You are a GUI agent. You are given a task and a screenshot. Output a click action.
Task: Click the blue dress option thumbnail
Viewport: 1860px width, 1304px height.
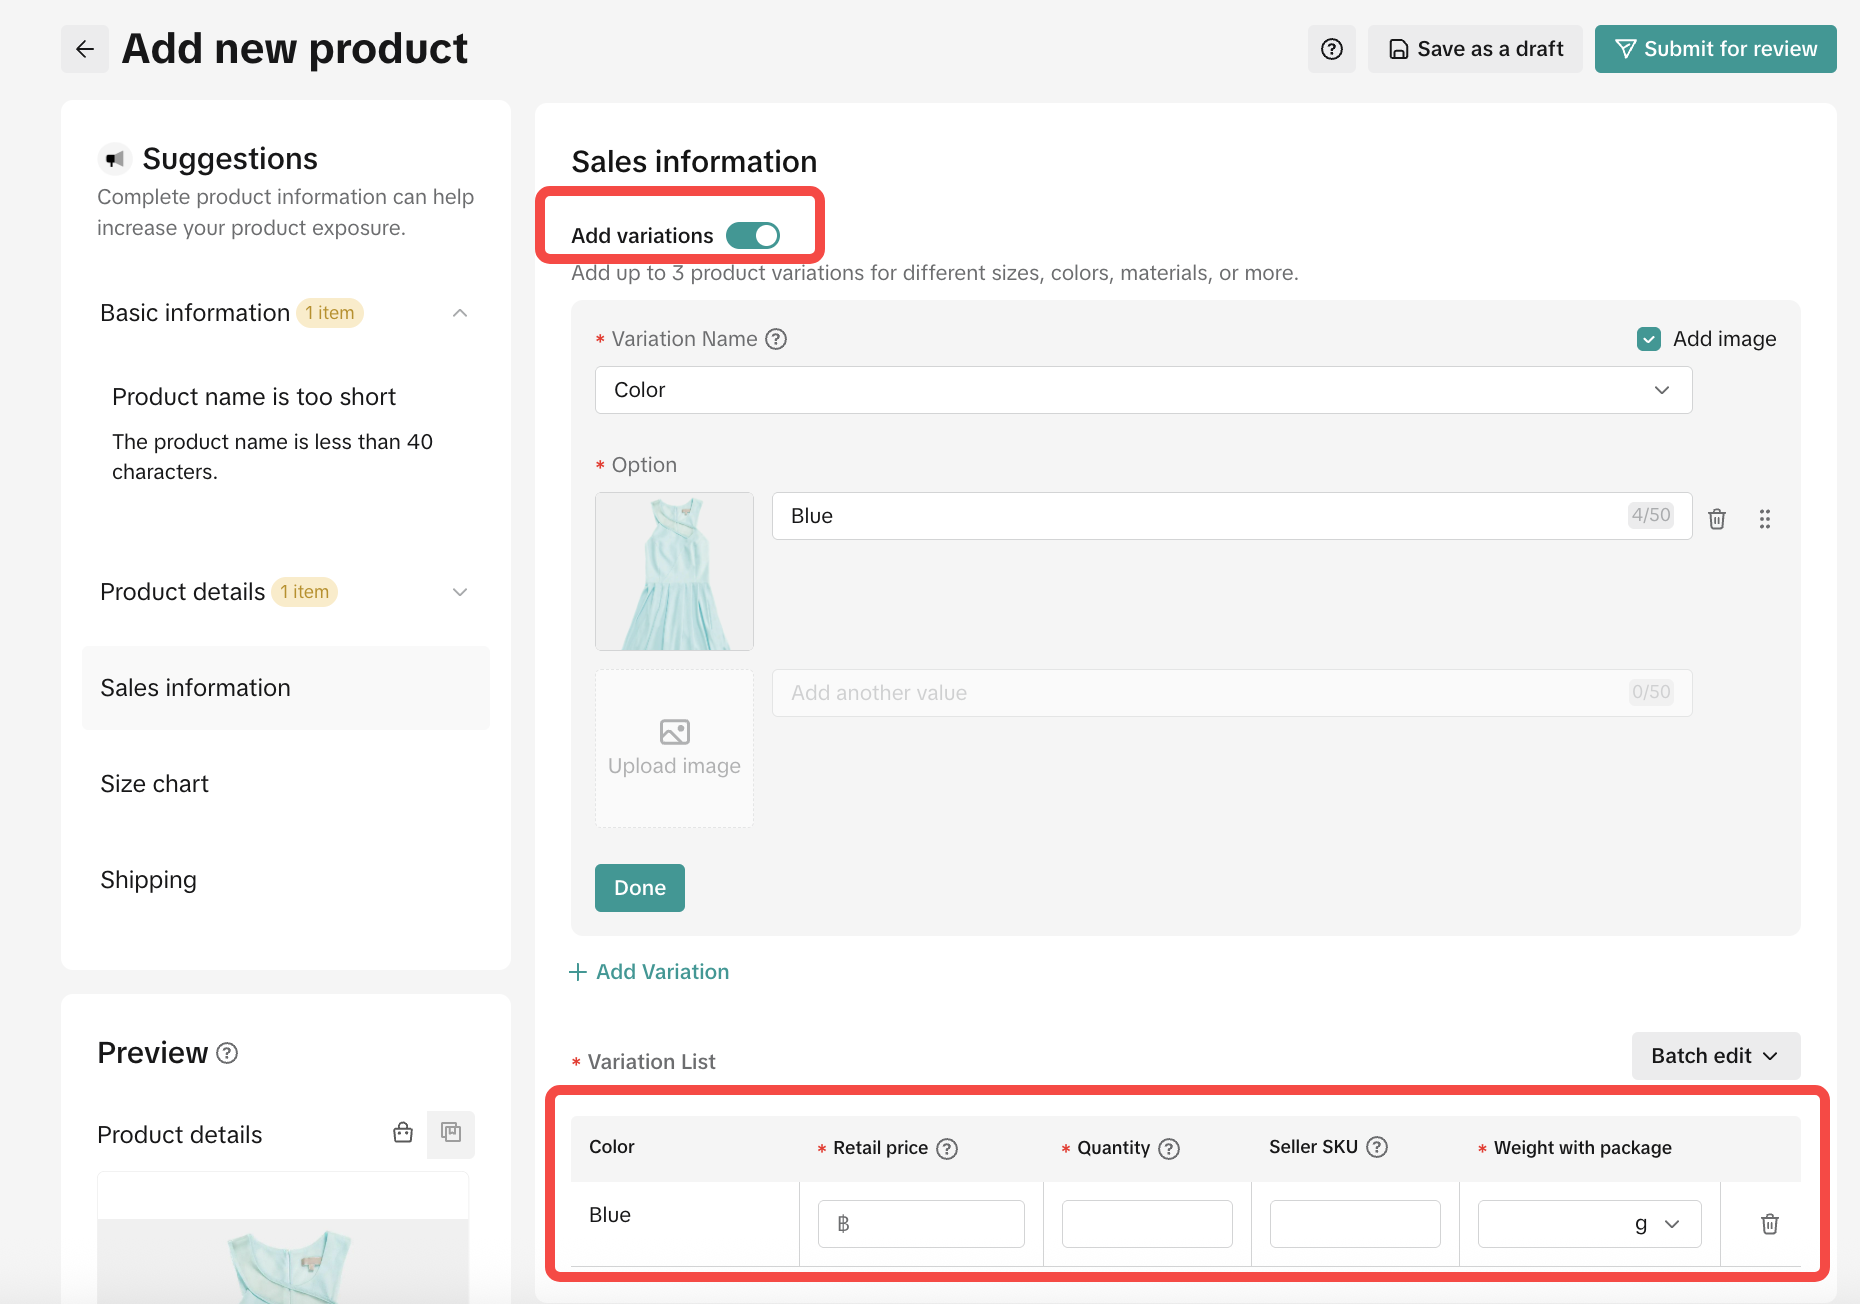674,571
